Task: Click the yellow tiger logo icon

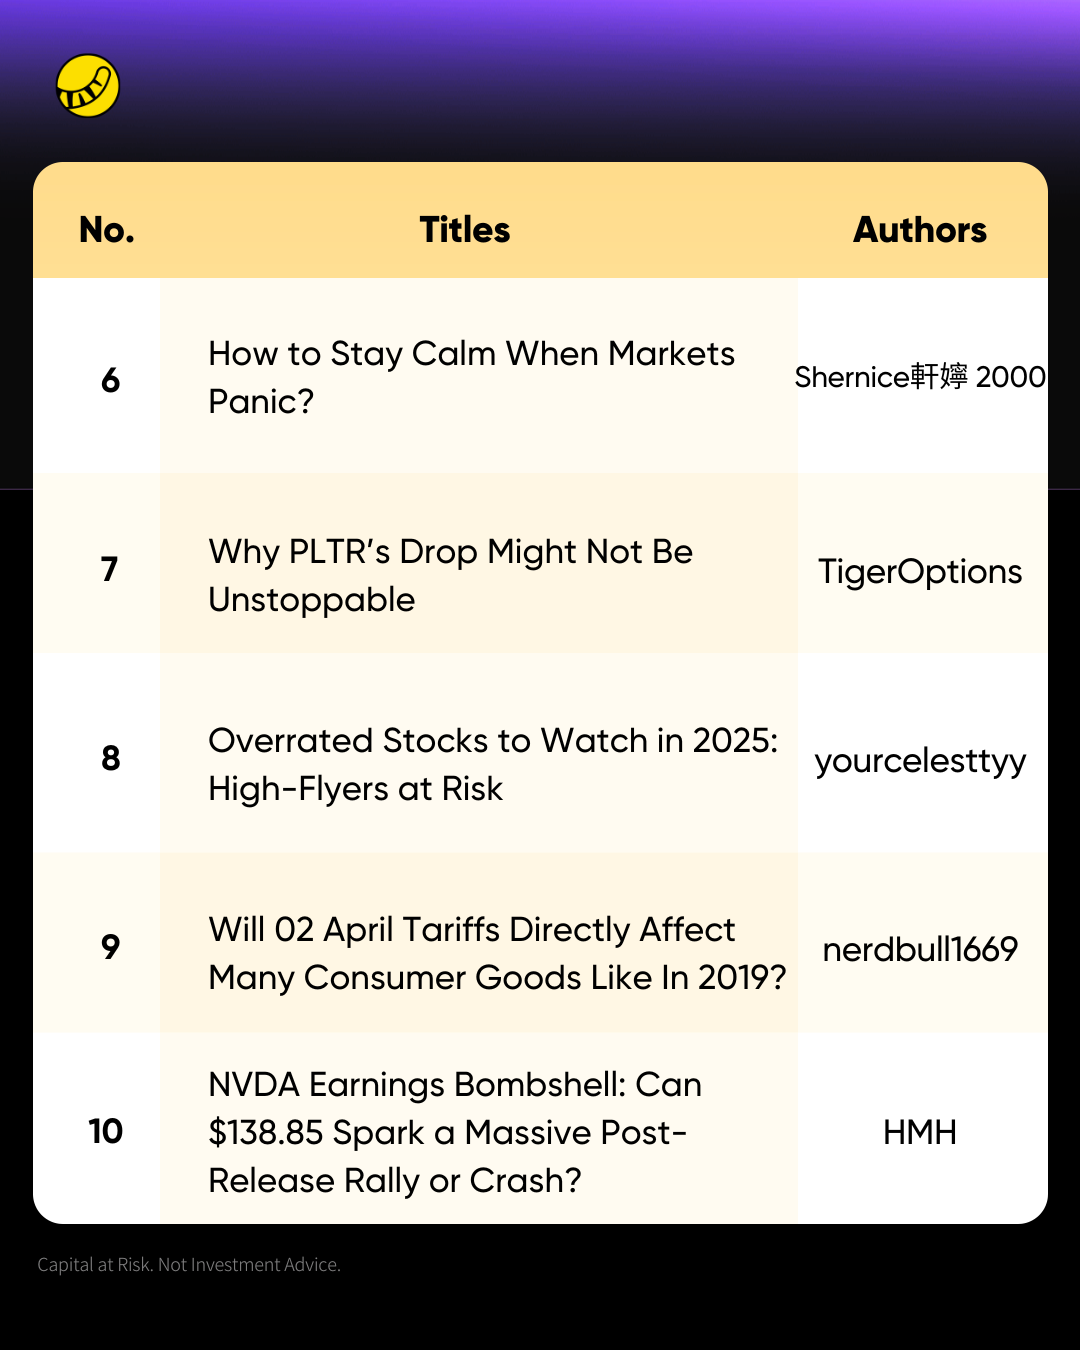Action: (88, 86)
